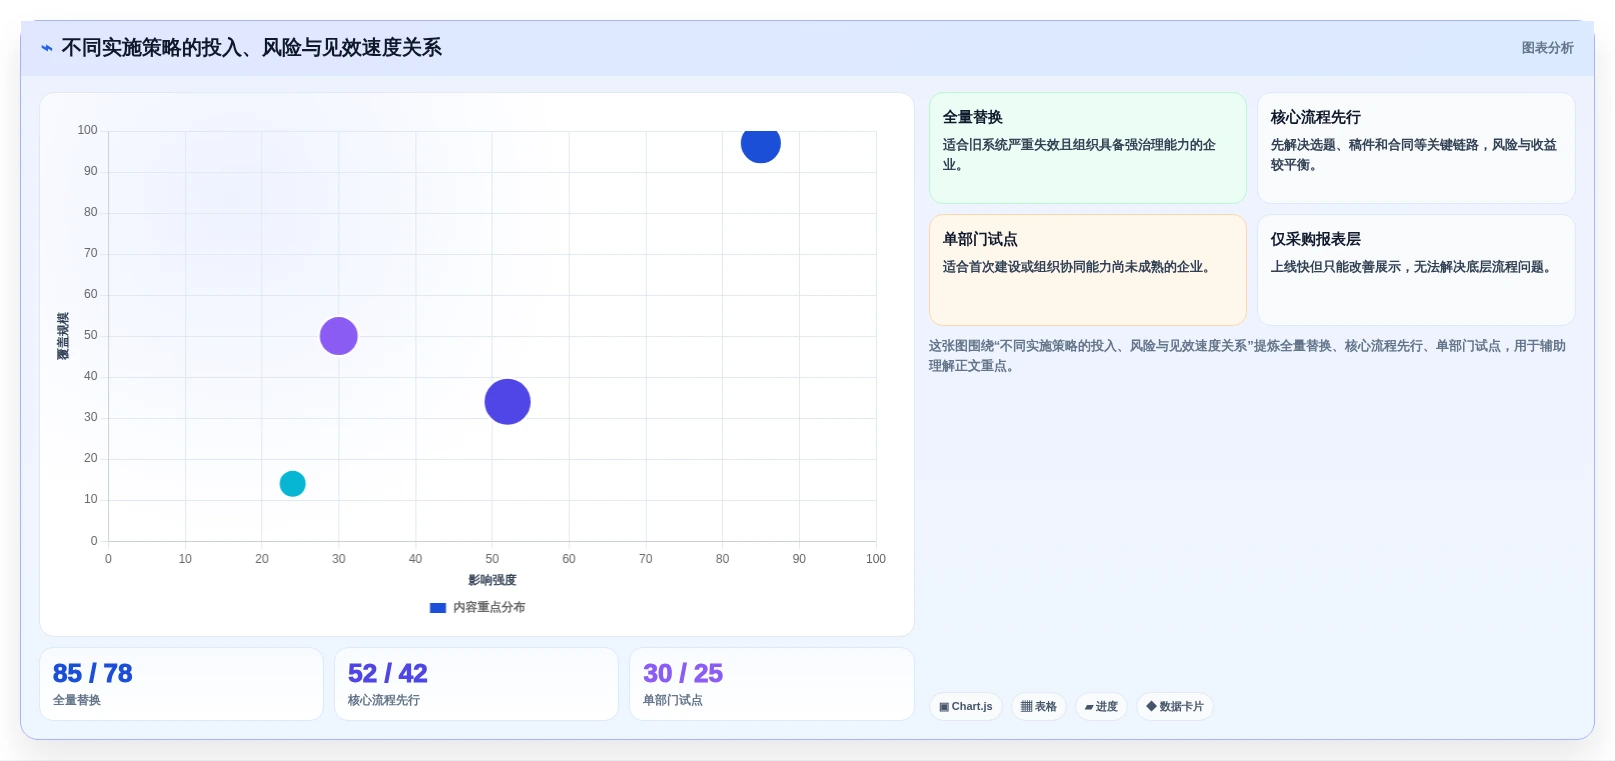Click the 内容重点分布 legend label
1615x761 pixels.
point(489,608)
